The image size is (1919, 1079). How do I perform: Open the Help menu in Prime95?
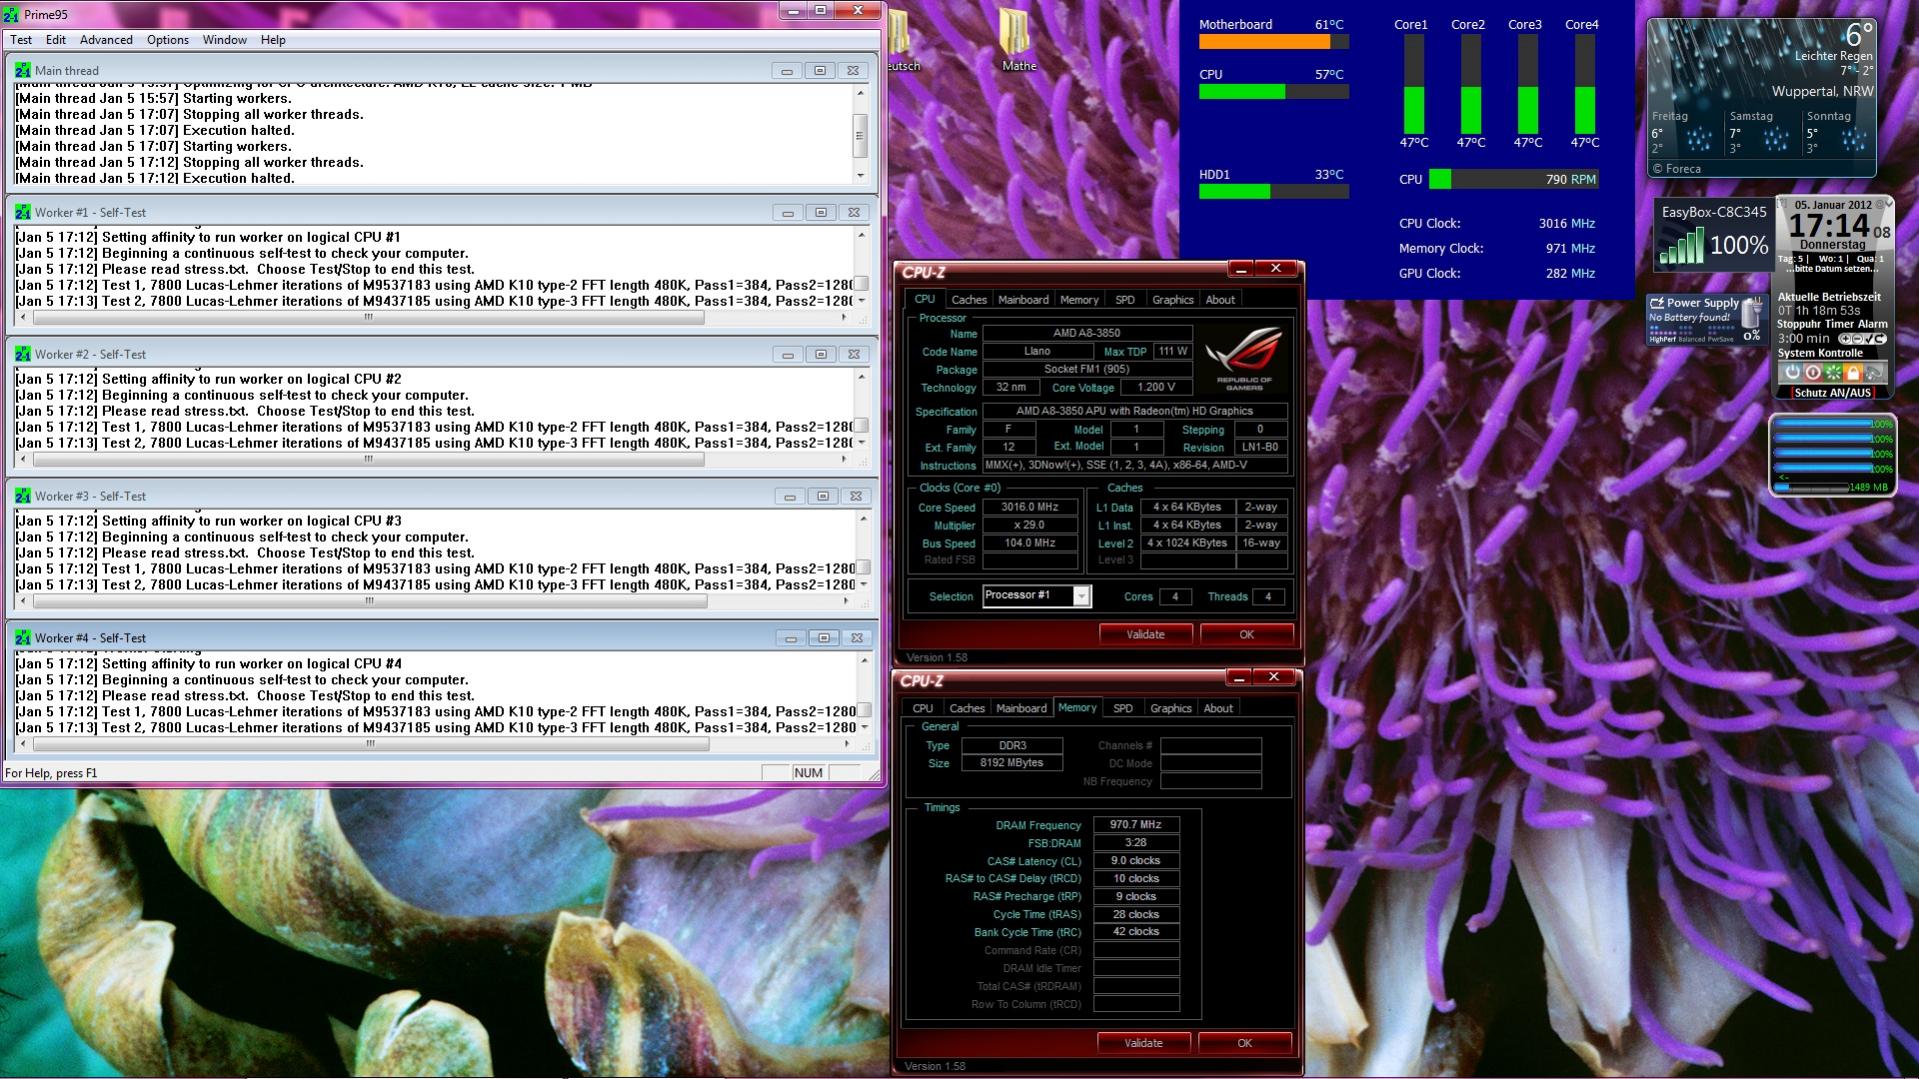273,40
